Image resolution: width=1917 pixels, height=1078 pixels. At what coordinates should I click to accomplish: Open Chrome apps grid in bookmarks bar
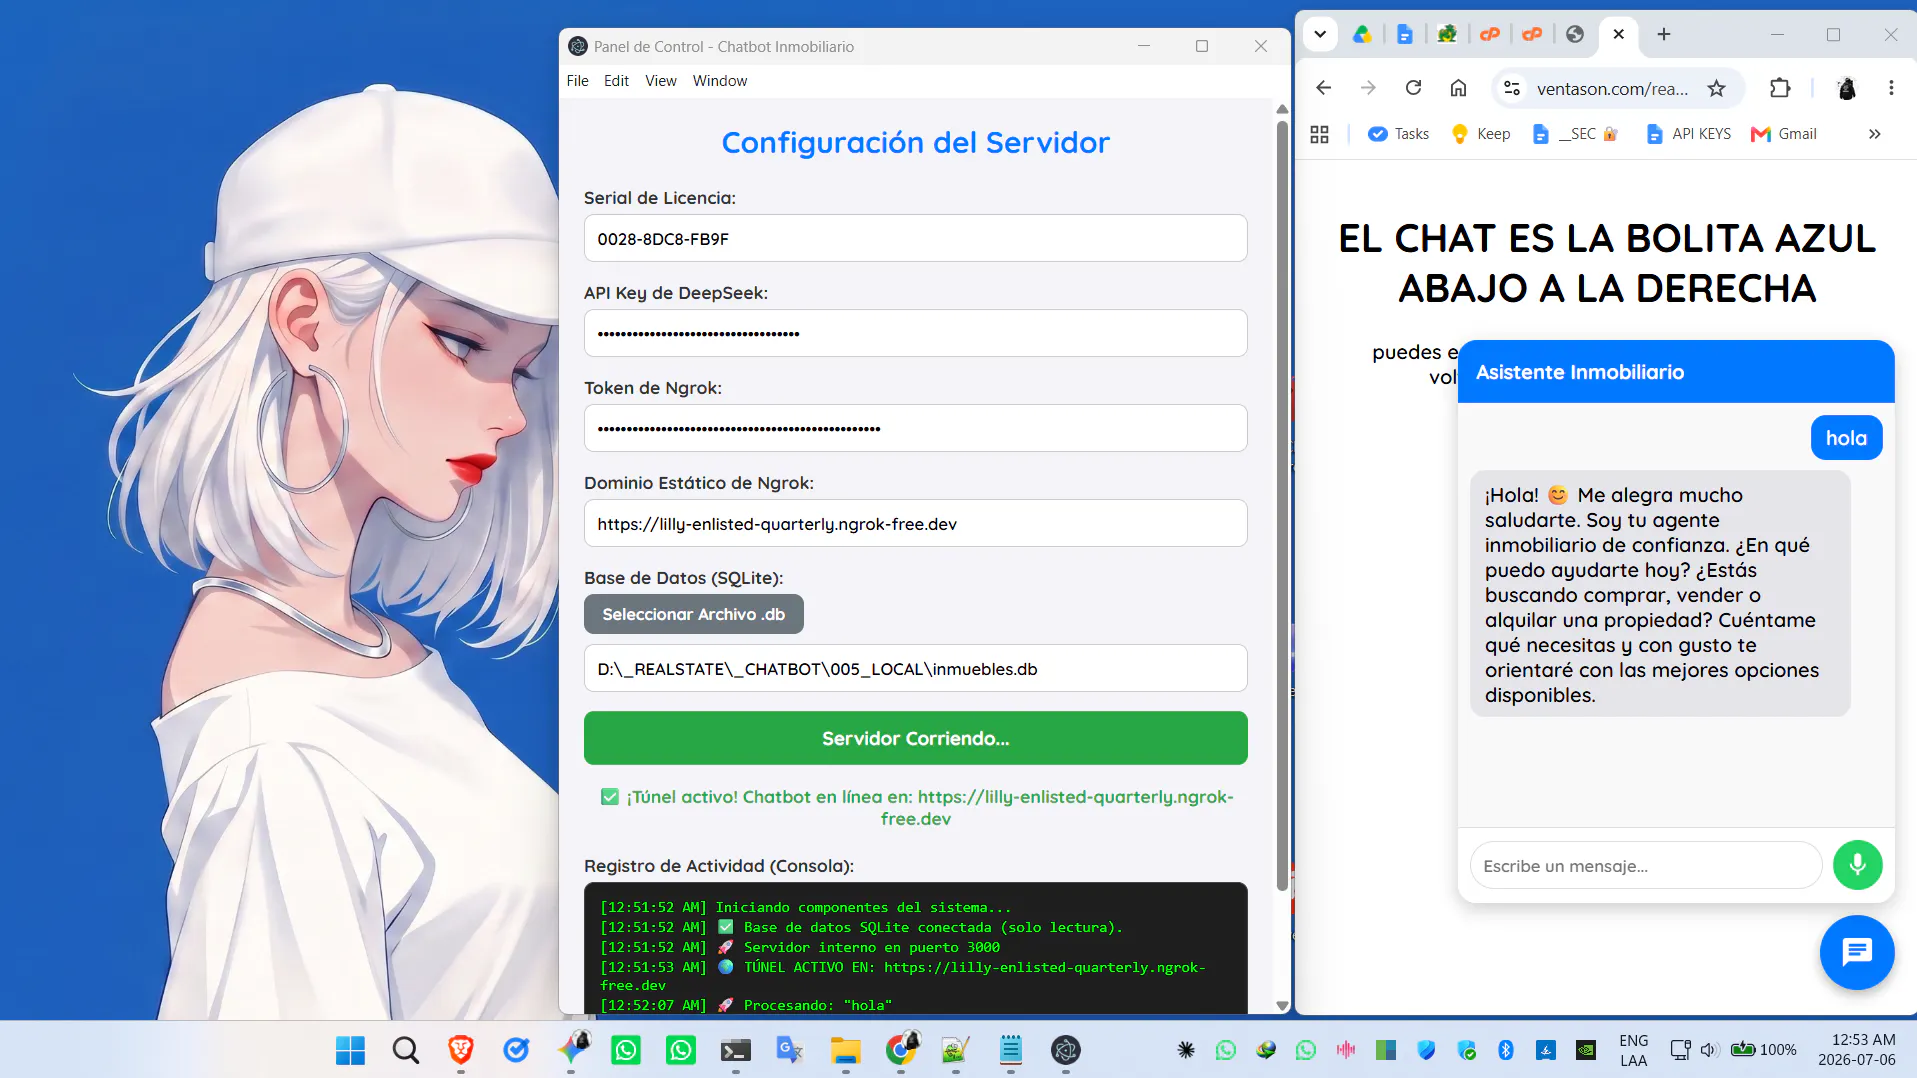pyautogui.click(x=1319, y=134)
